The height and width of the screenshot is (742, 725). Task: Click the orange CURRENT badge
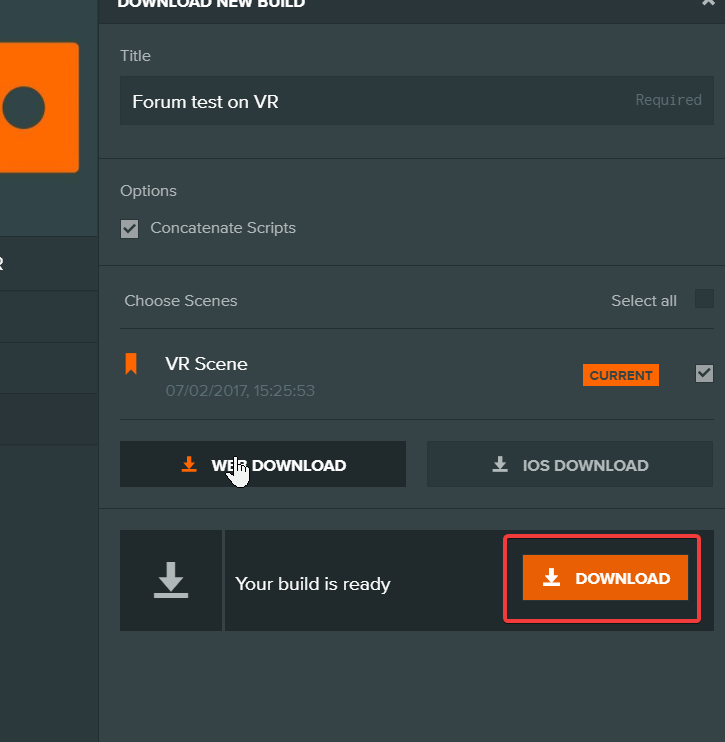point(621,375)
